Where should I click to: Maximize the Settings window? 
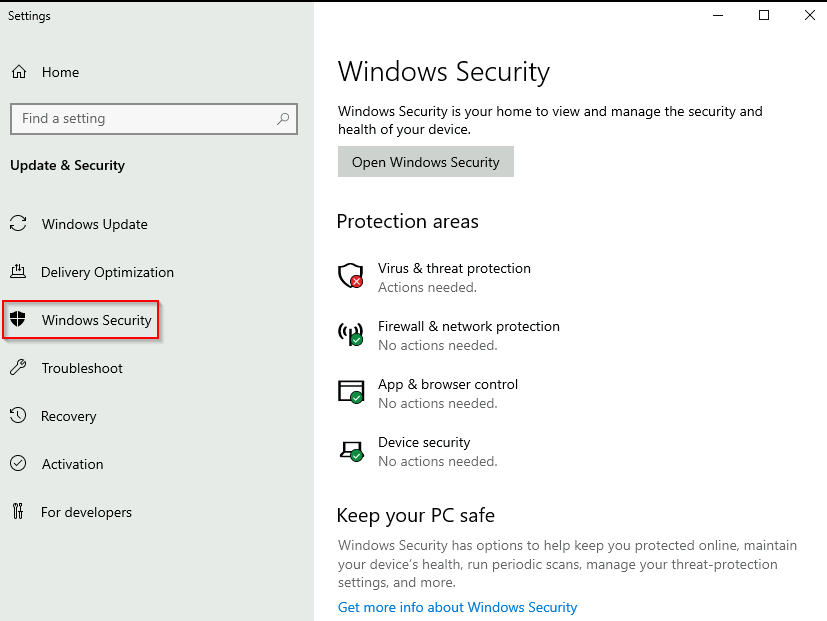coord(764,15)
